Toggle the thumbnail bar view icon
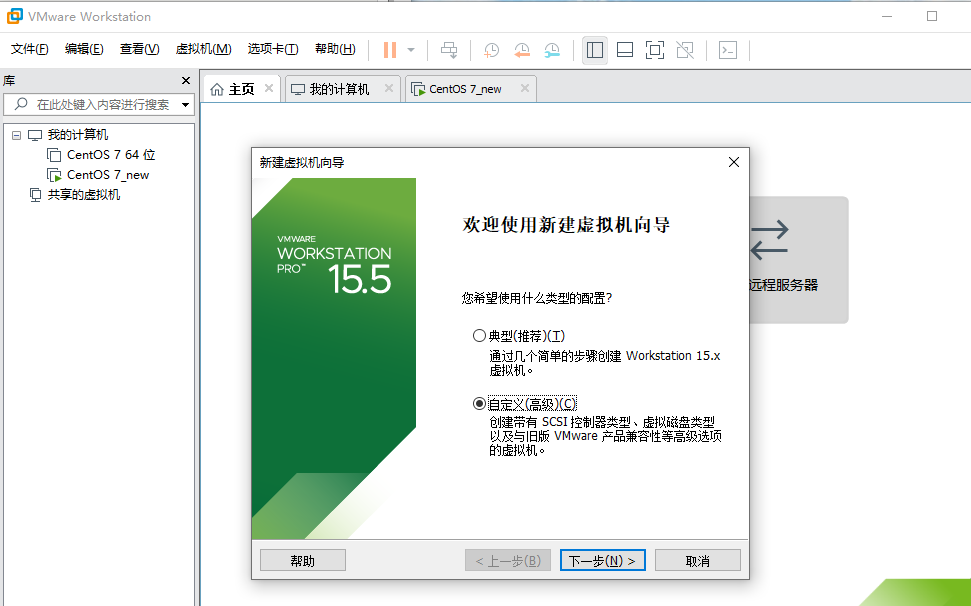Image resolution: width=971 pixels, height=606 pixels. 625,50
